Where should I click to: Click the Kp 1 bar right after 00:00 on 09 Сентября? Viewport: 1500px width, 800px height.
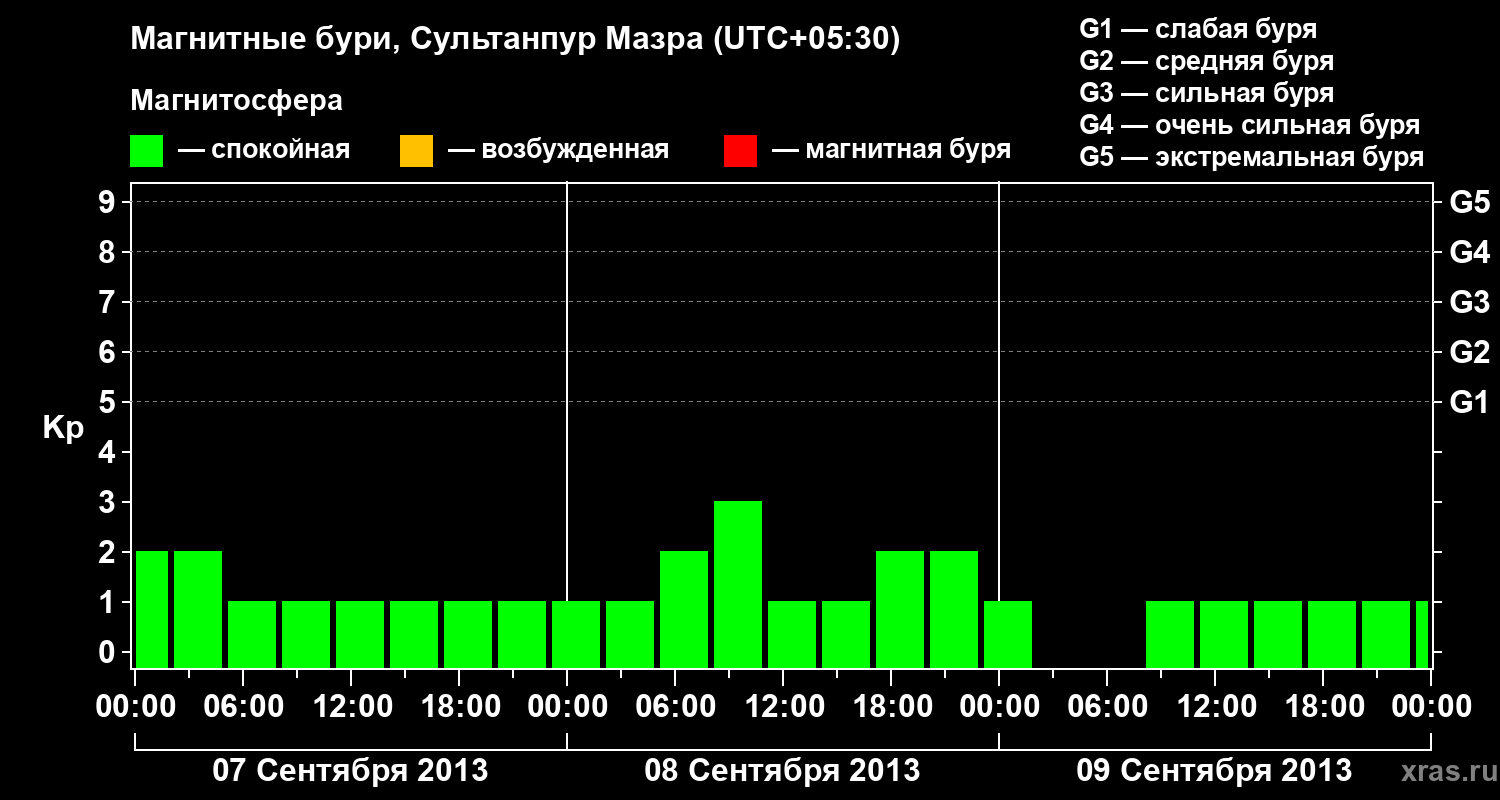1008,634
